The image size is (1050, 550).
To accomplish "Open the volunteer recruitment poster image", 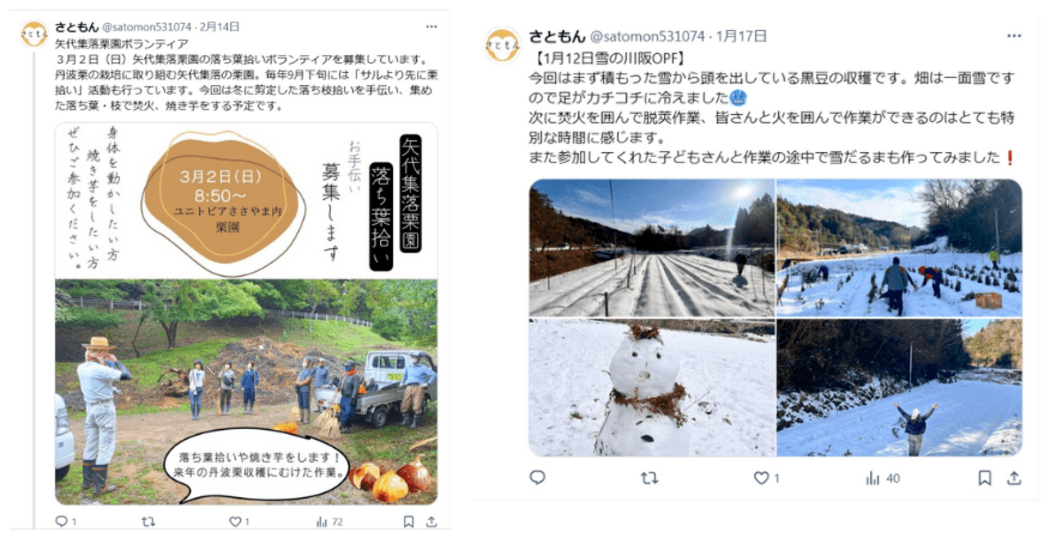I will tap(246, 314).
